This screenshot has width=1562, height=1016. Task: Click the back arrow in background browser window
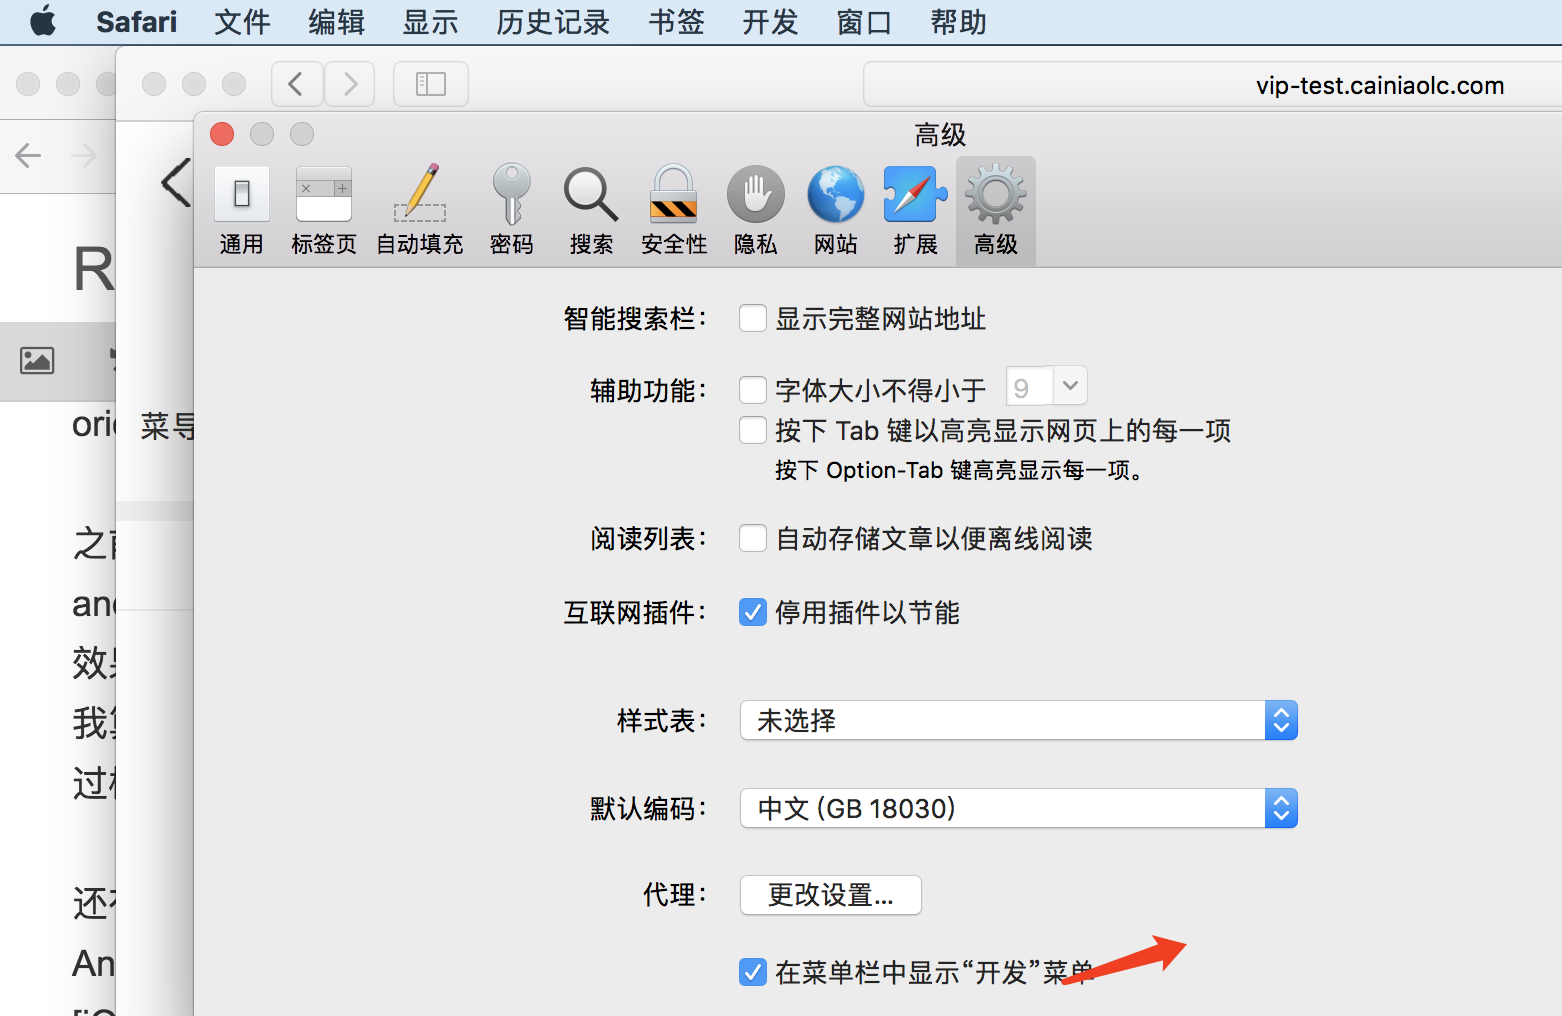pyautogui.click(x=28, y=155)
